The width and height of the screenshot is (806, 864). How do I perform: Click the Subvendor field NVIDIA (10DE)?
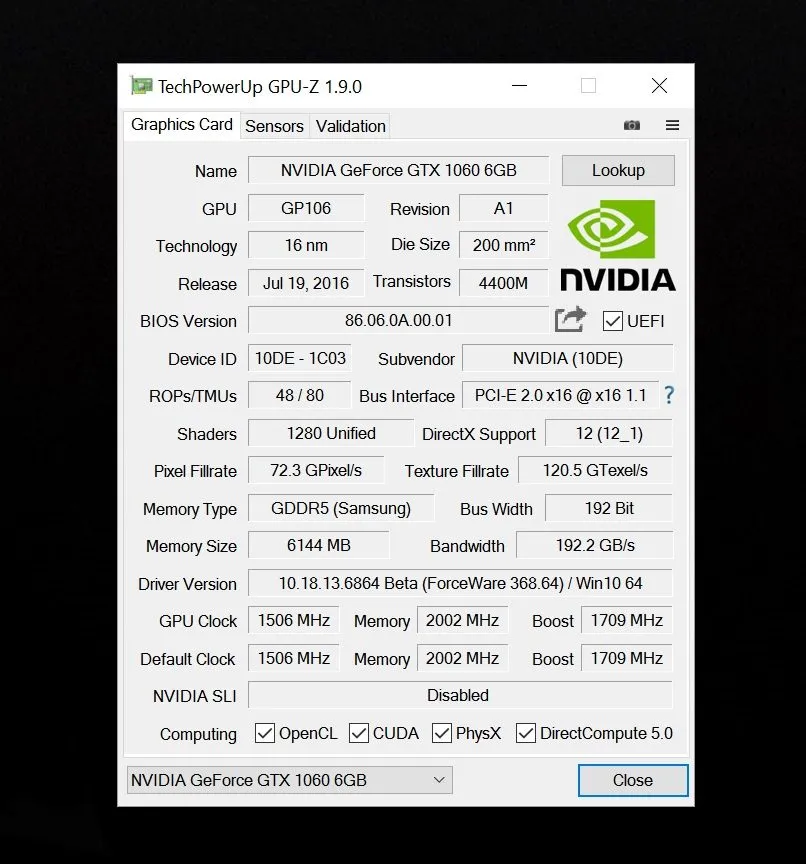[567, 358]
